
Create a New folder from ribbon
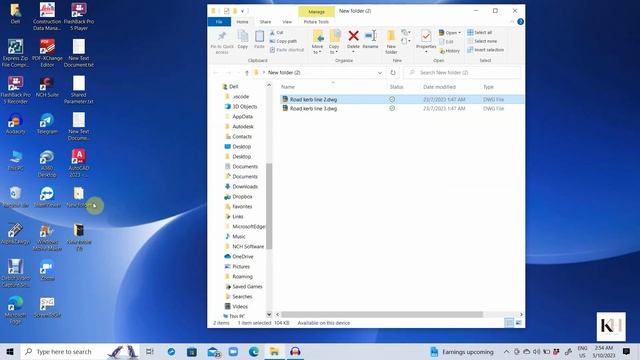[x=391, y=42]
